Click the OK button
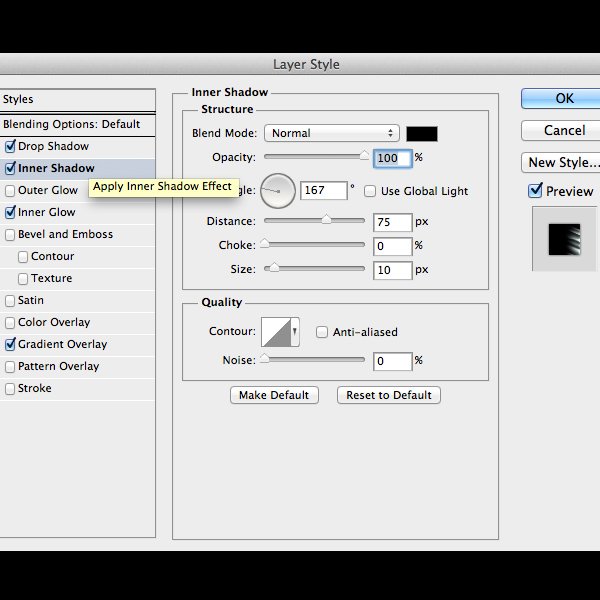 pyautogui.click(x=561, y=98)
